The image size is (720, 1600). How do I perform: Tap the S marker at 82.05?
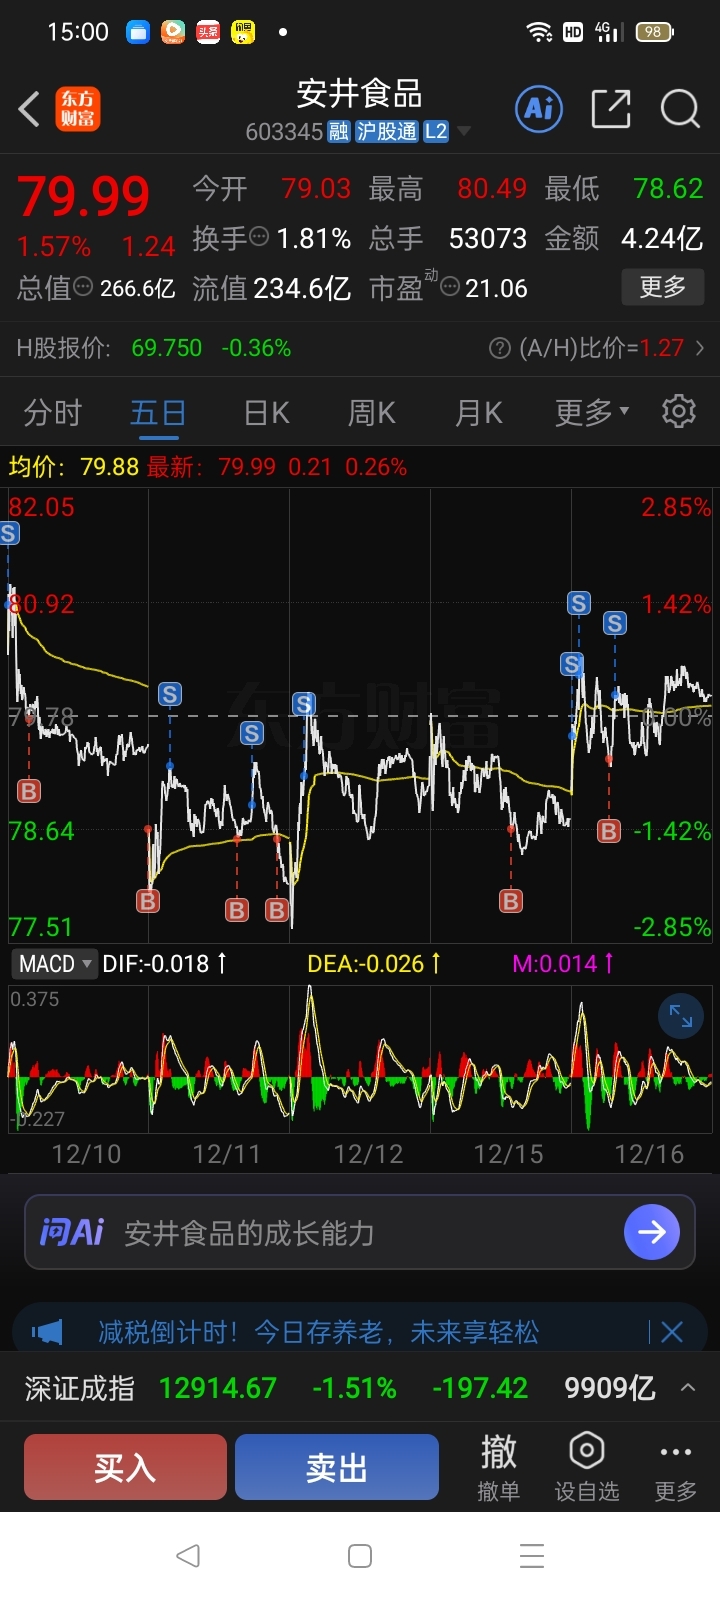(9, 533)
